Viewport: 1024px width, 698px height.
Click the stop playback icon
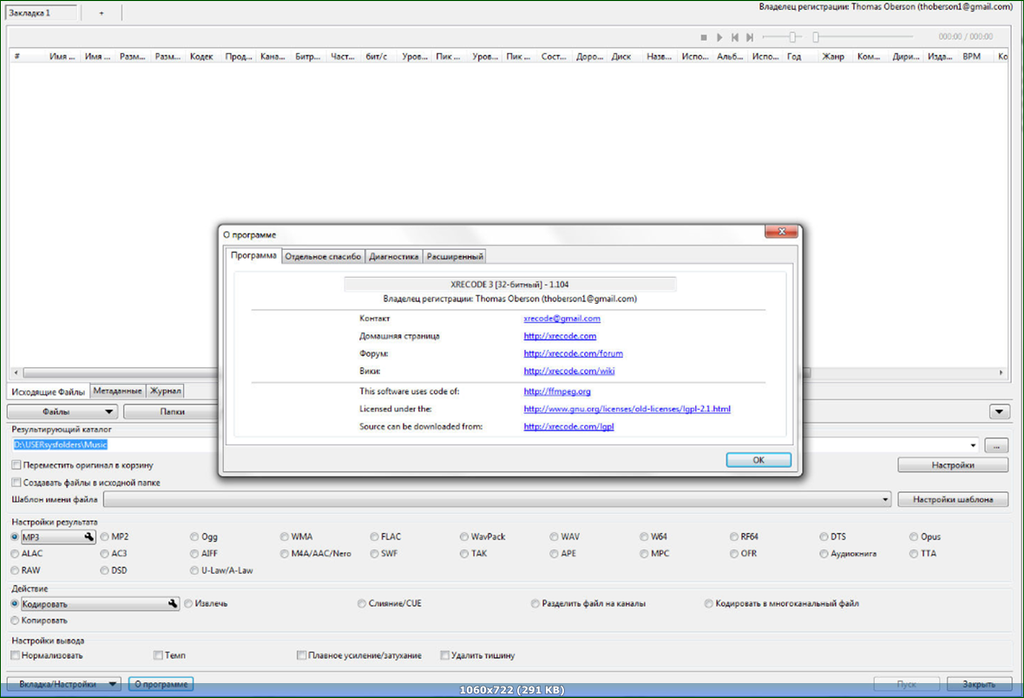tap(703, 38)
